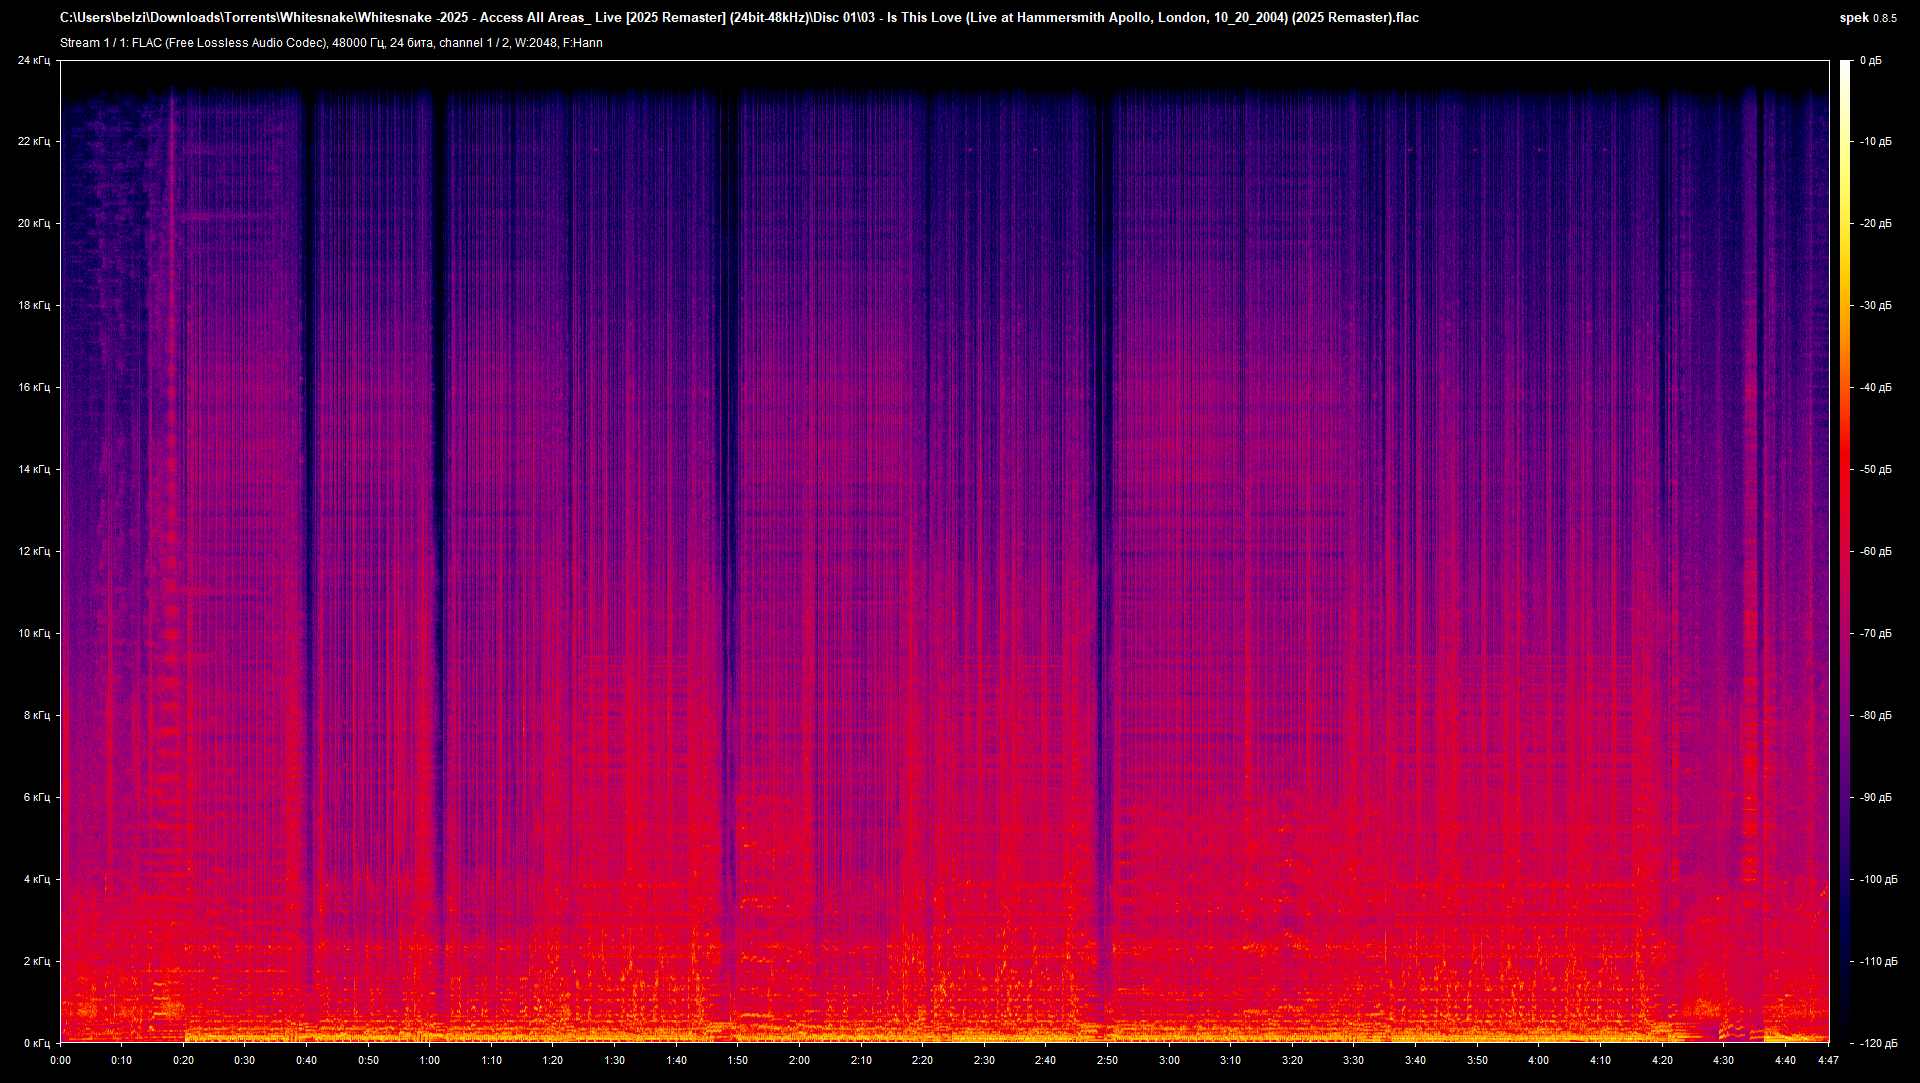
Task: Click the 4:47 end time marker
Action: pyautogui.click(x=1828, y=1060)
